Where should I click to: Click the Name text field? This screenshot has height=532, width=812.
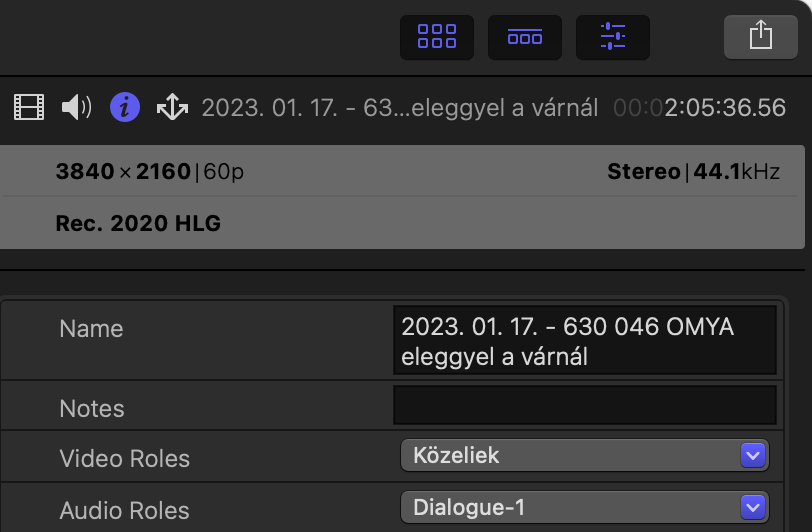click(x=585, y=340)
